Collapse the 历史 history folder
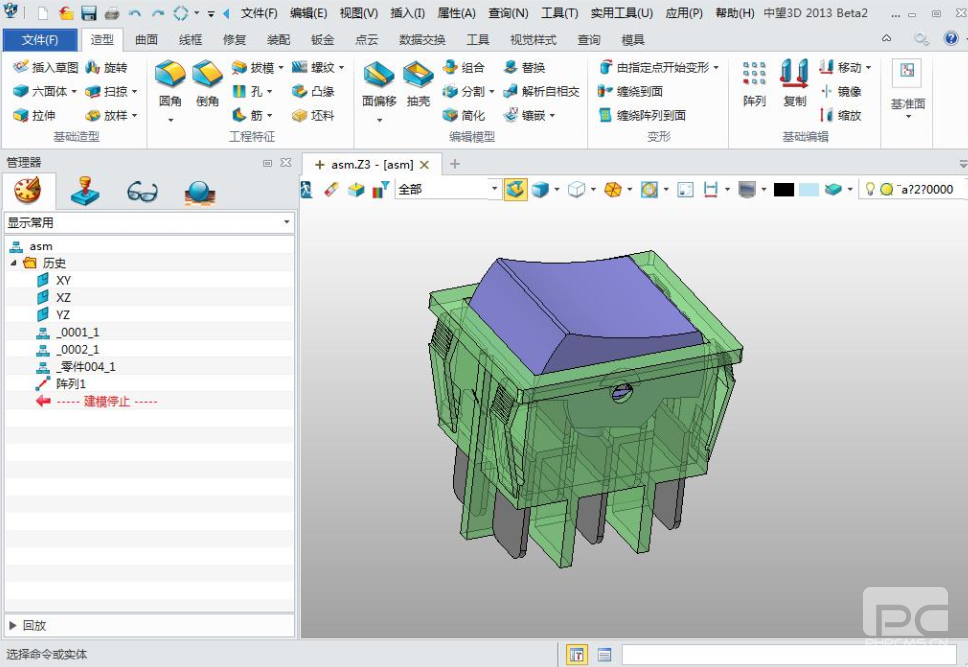 14,263
